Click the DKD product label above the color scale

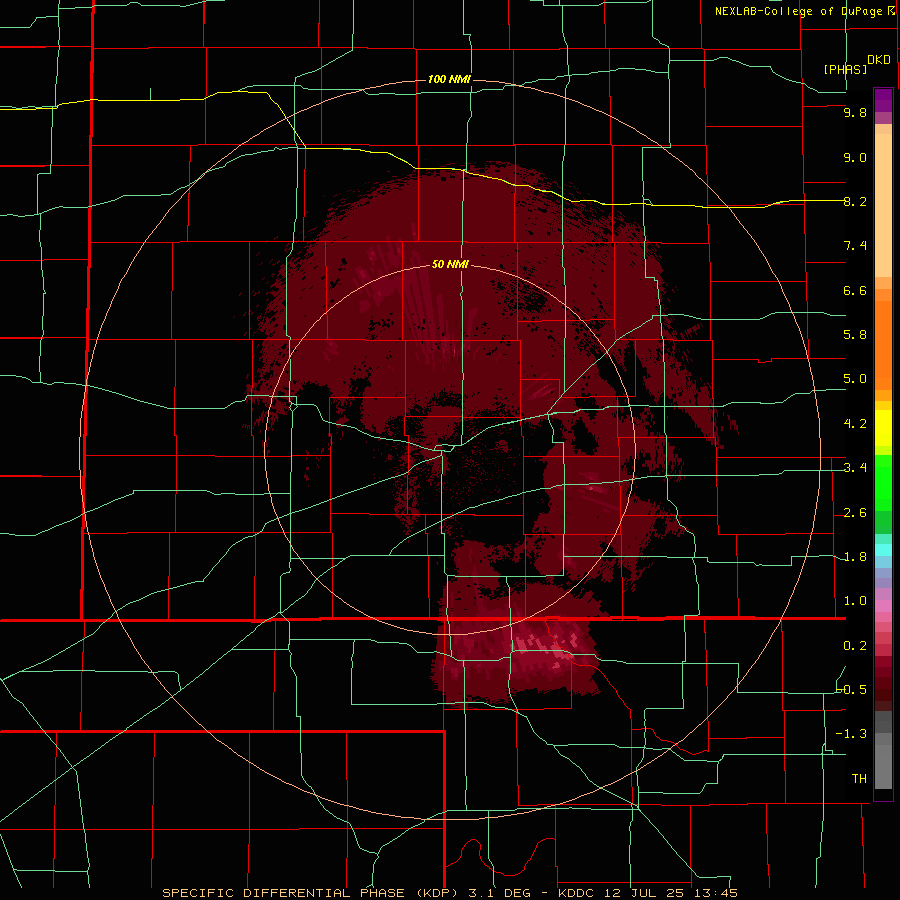(879, 60)
